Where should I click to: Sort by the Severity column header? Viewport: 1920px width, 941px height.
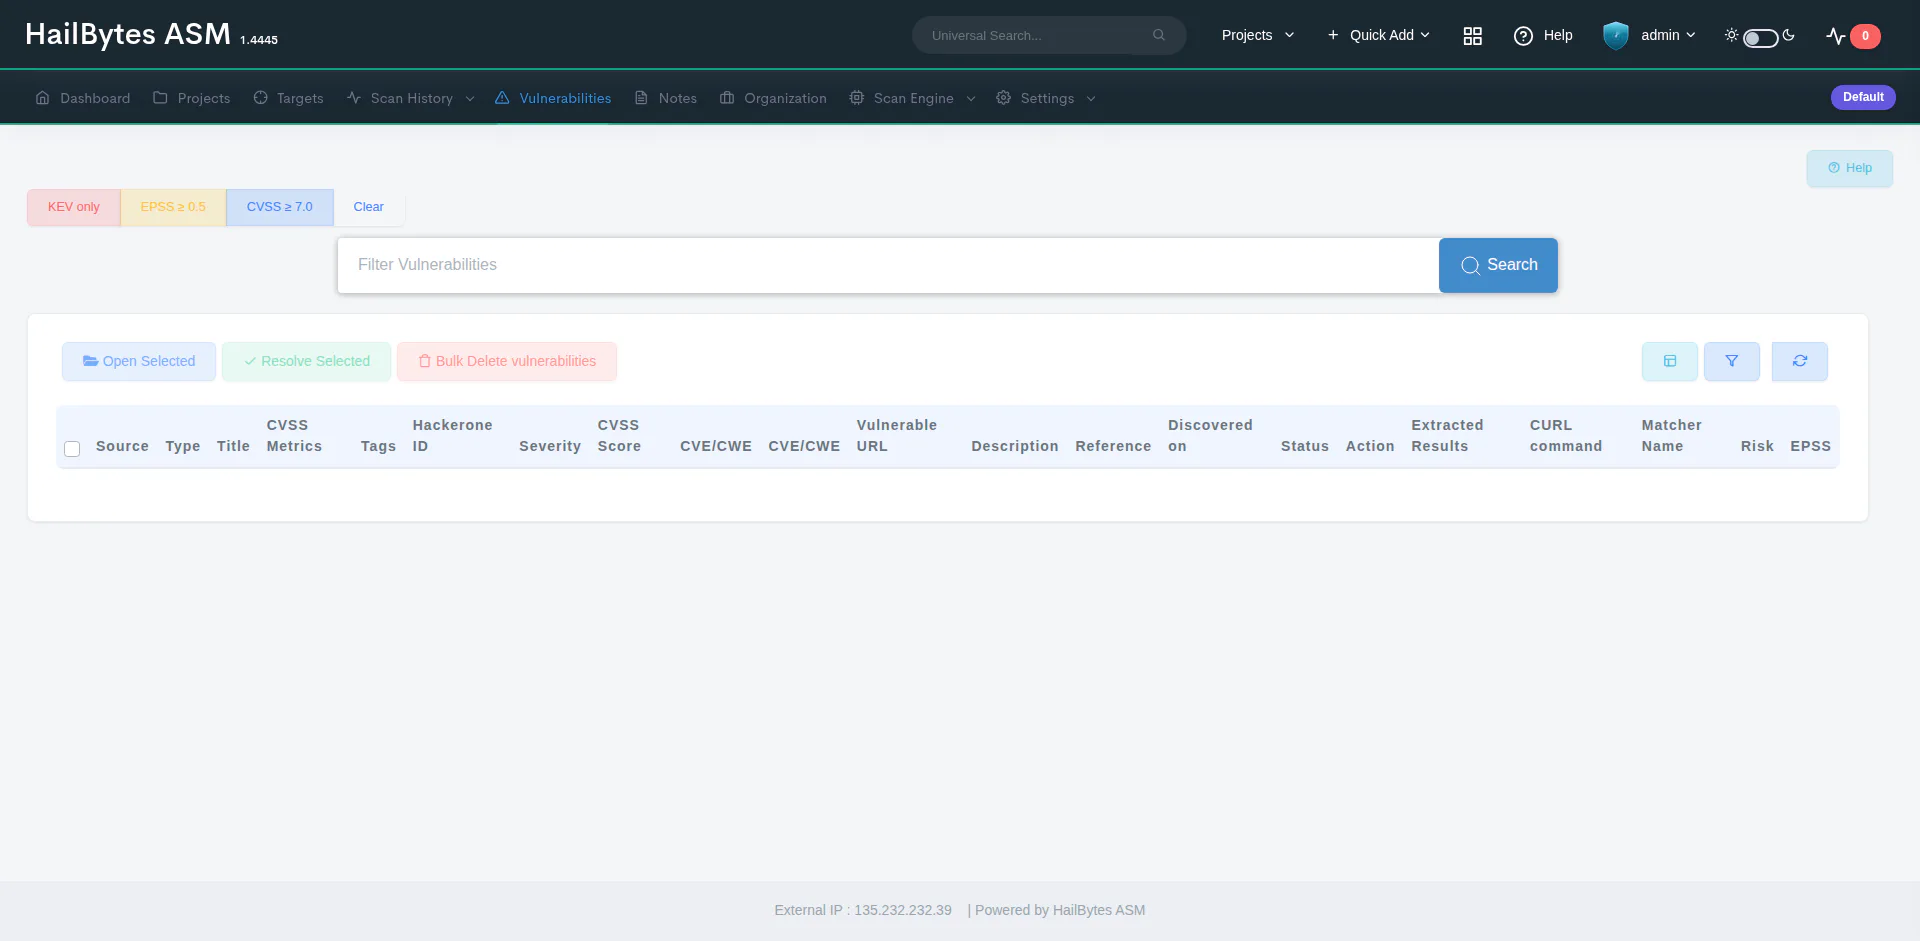pyautogui.click(x=550, y=446)
